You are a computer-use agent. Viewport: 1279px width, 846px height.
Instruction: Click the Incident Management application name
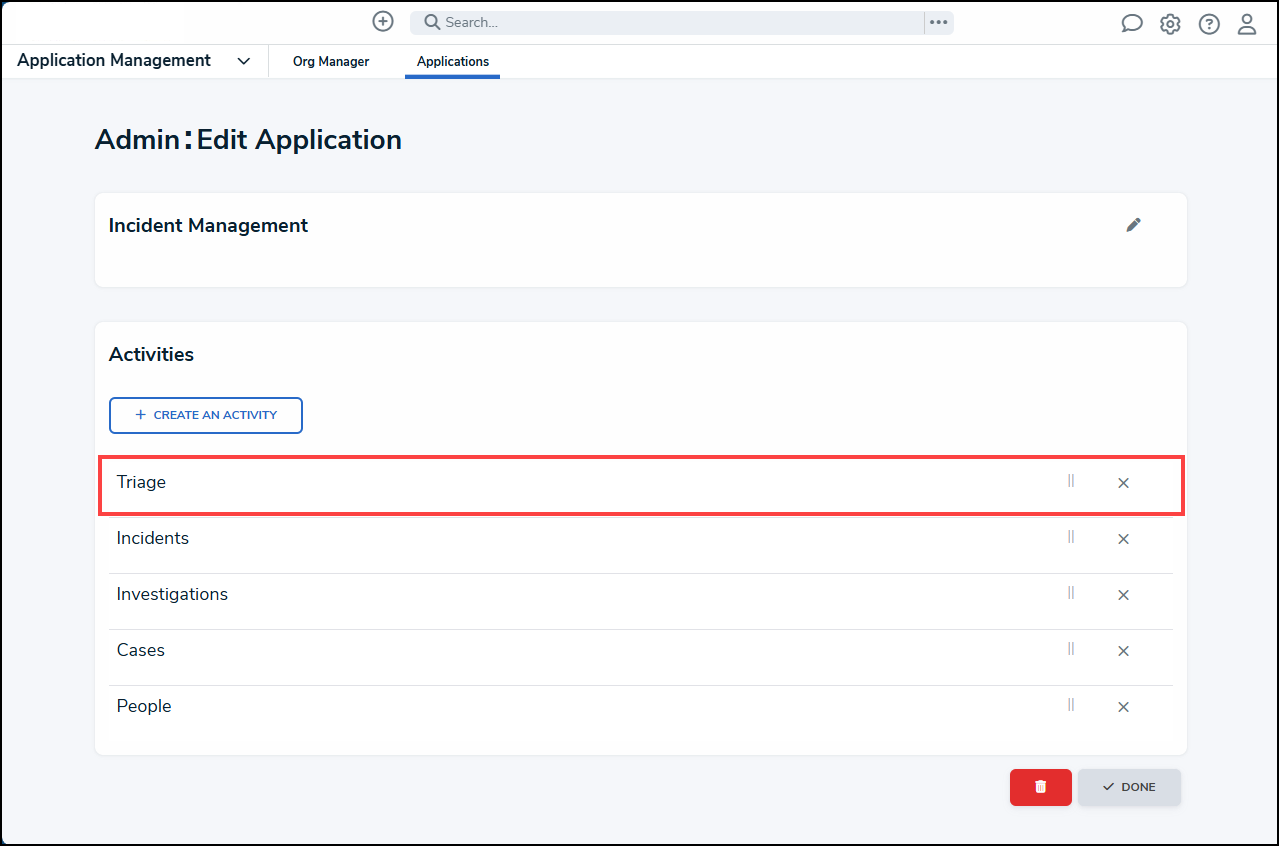[208, 226]
